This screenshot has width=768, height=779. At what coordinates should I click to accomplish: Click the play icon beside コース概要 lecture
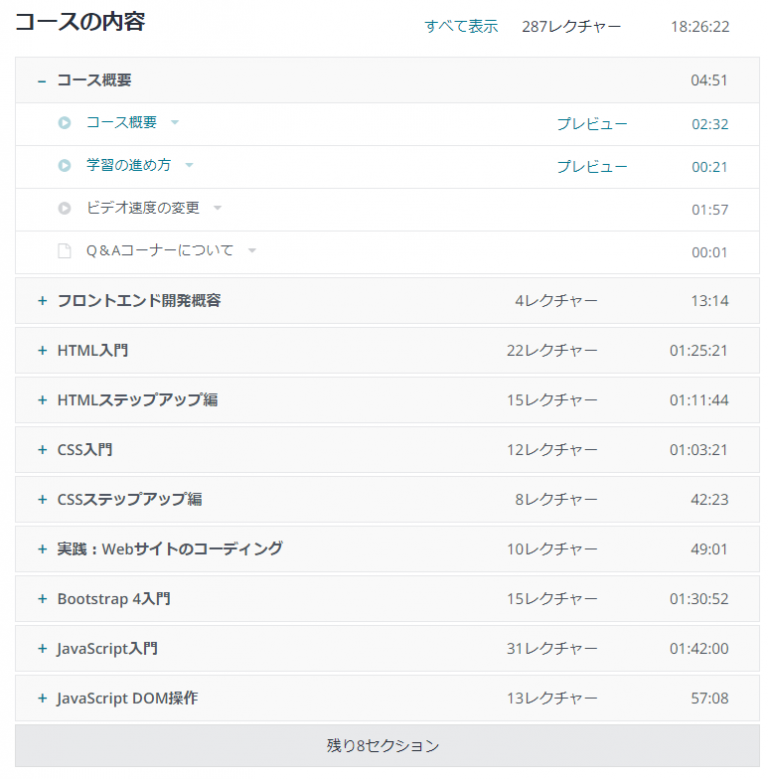pos(65,123)
